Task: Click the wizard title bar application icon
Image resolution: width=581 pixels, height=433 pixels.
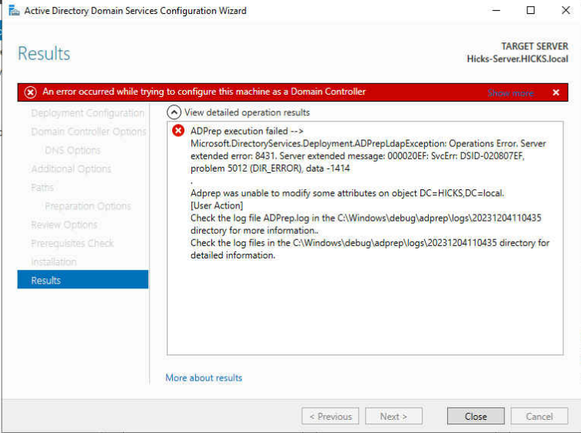Action: pyautogui.click(x=14, y=10)
